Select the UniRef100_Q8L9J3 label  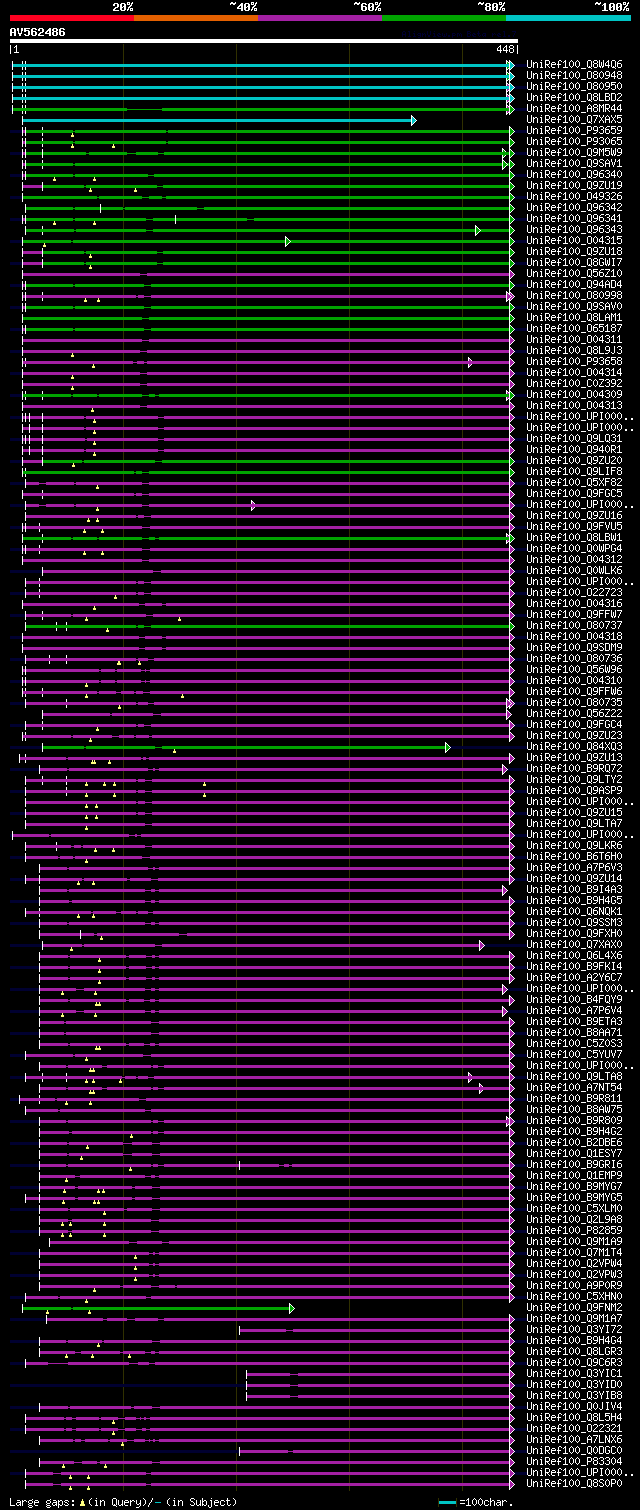click(x=574, y=350)
